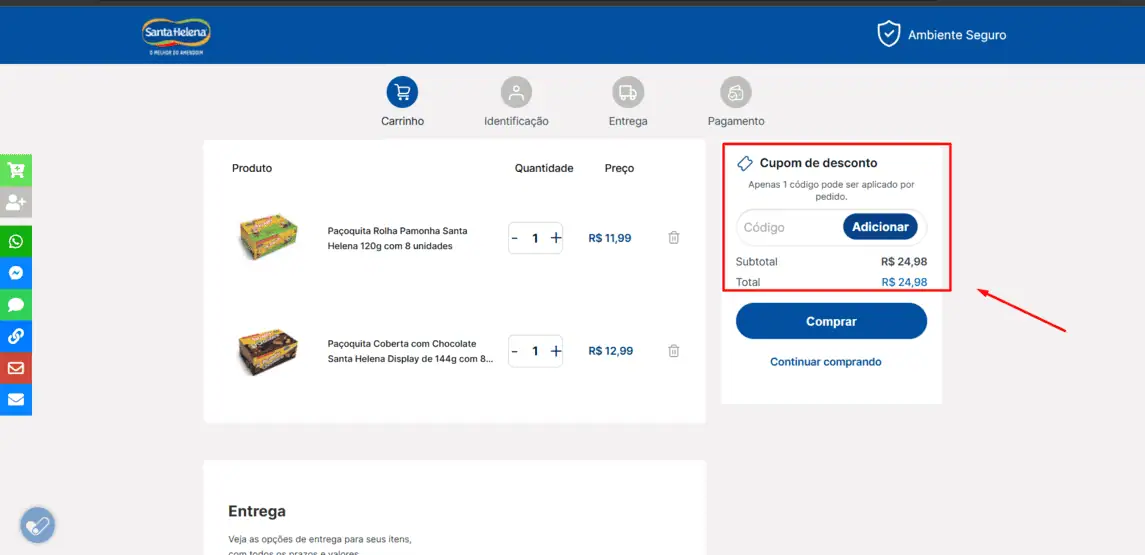The width and height of the screenshot is (1145, 555).
Task: Open the Paçoquita Coberta com Chocolate thumbnail
Action: click(269, 351)
